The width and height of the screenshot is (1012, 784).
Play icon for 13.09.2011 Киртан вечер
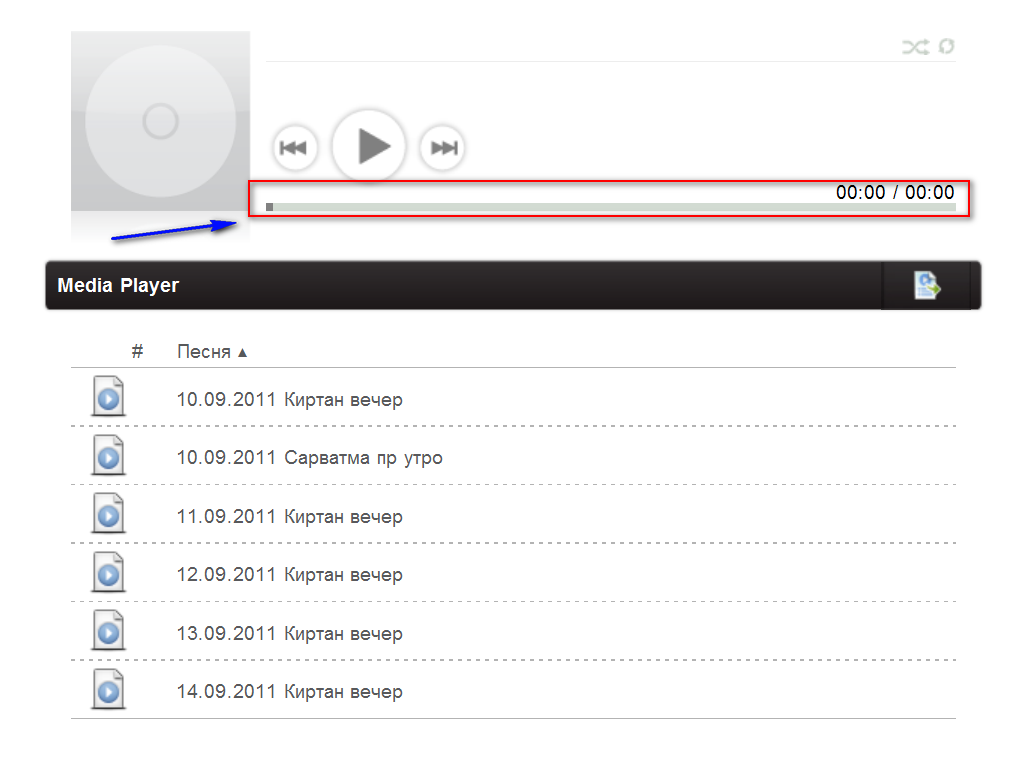tap(108, 630)
